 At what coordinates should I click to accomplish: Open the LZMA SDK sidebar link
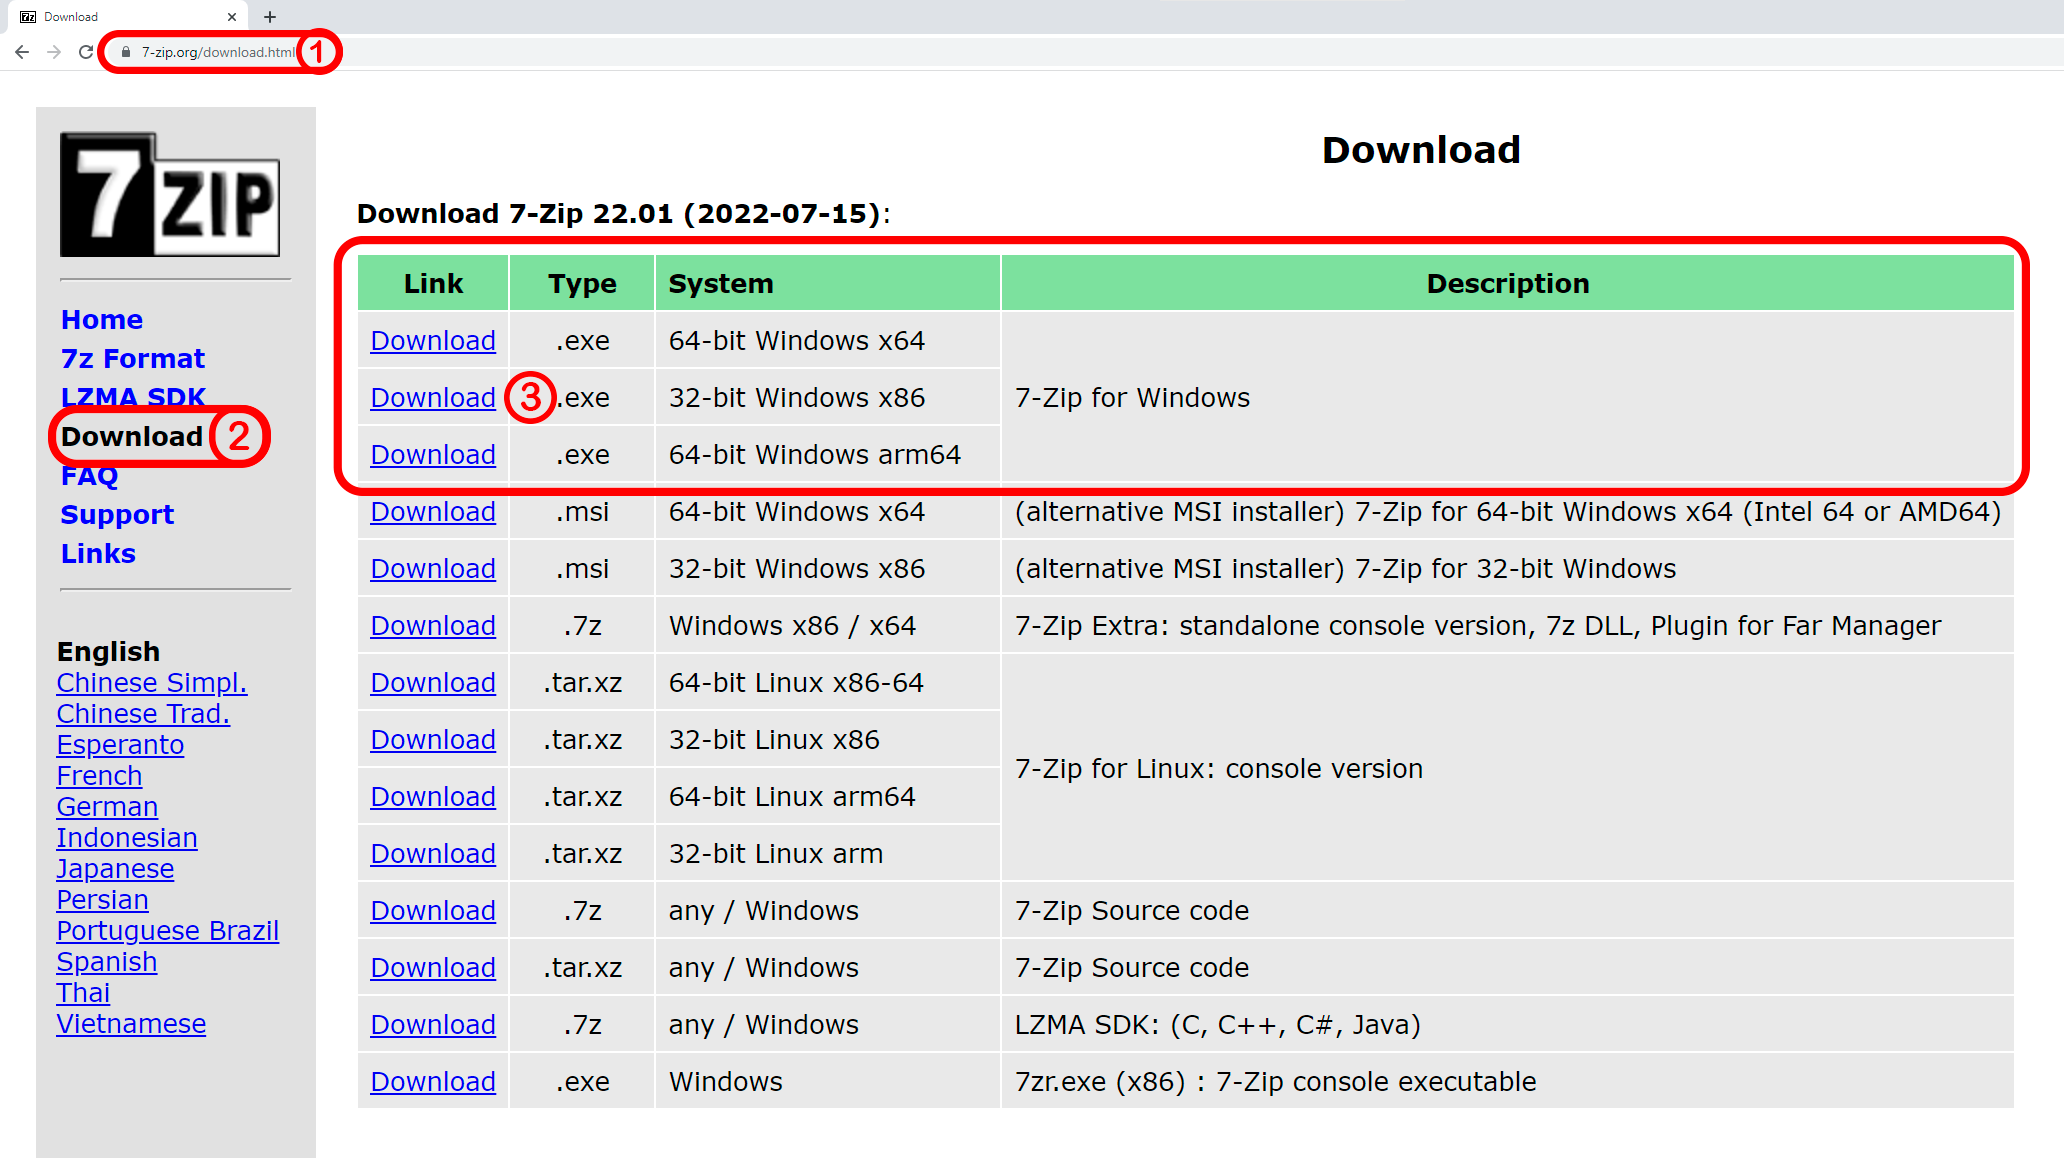pos(133,397)
